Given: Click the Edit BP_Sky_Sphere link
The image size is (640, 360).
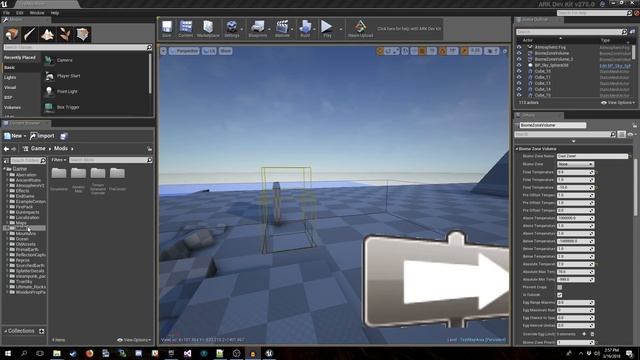Looking at the screenshot, I should tap(615, 66).
